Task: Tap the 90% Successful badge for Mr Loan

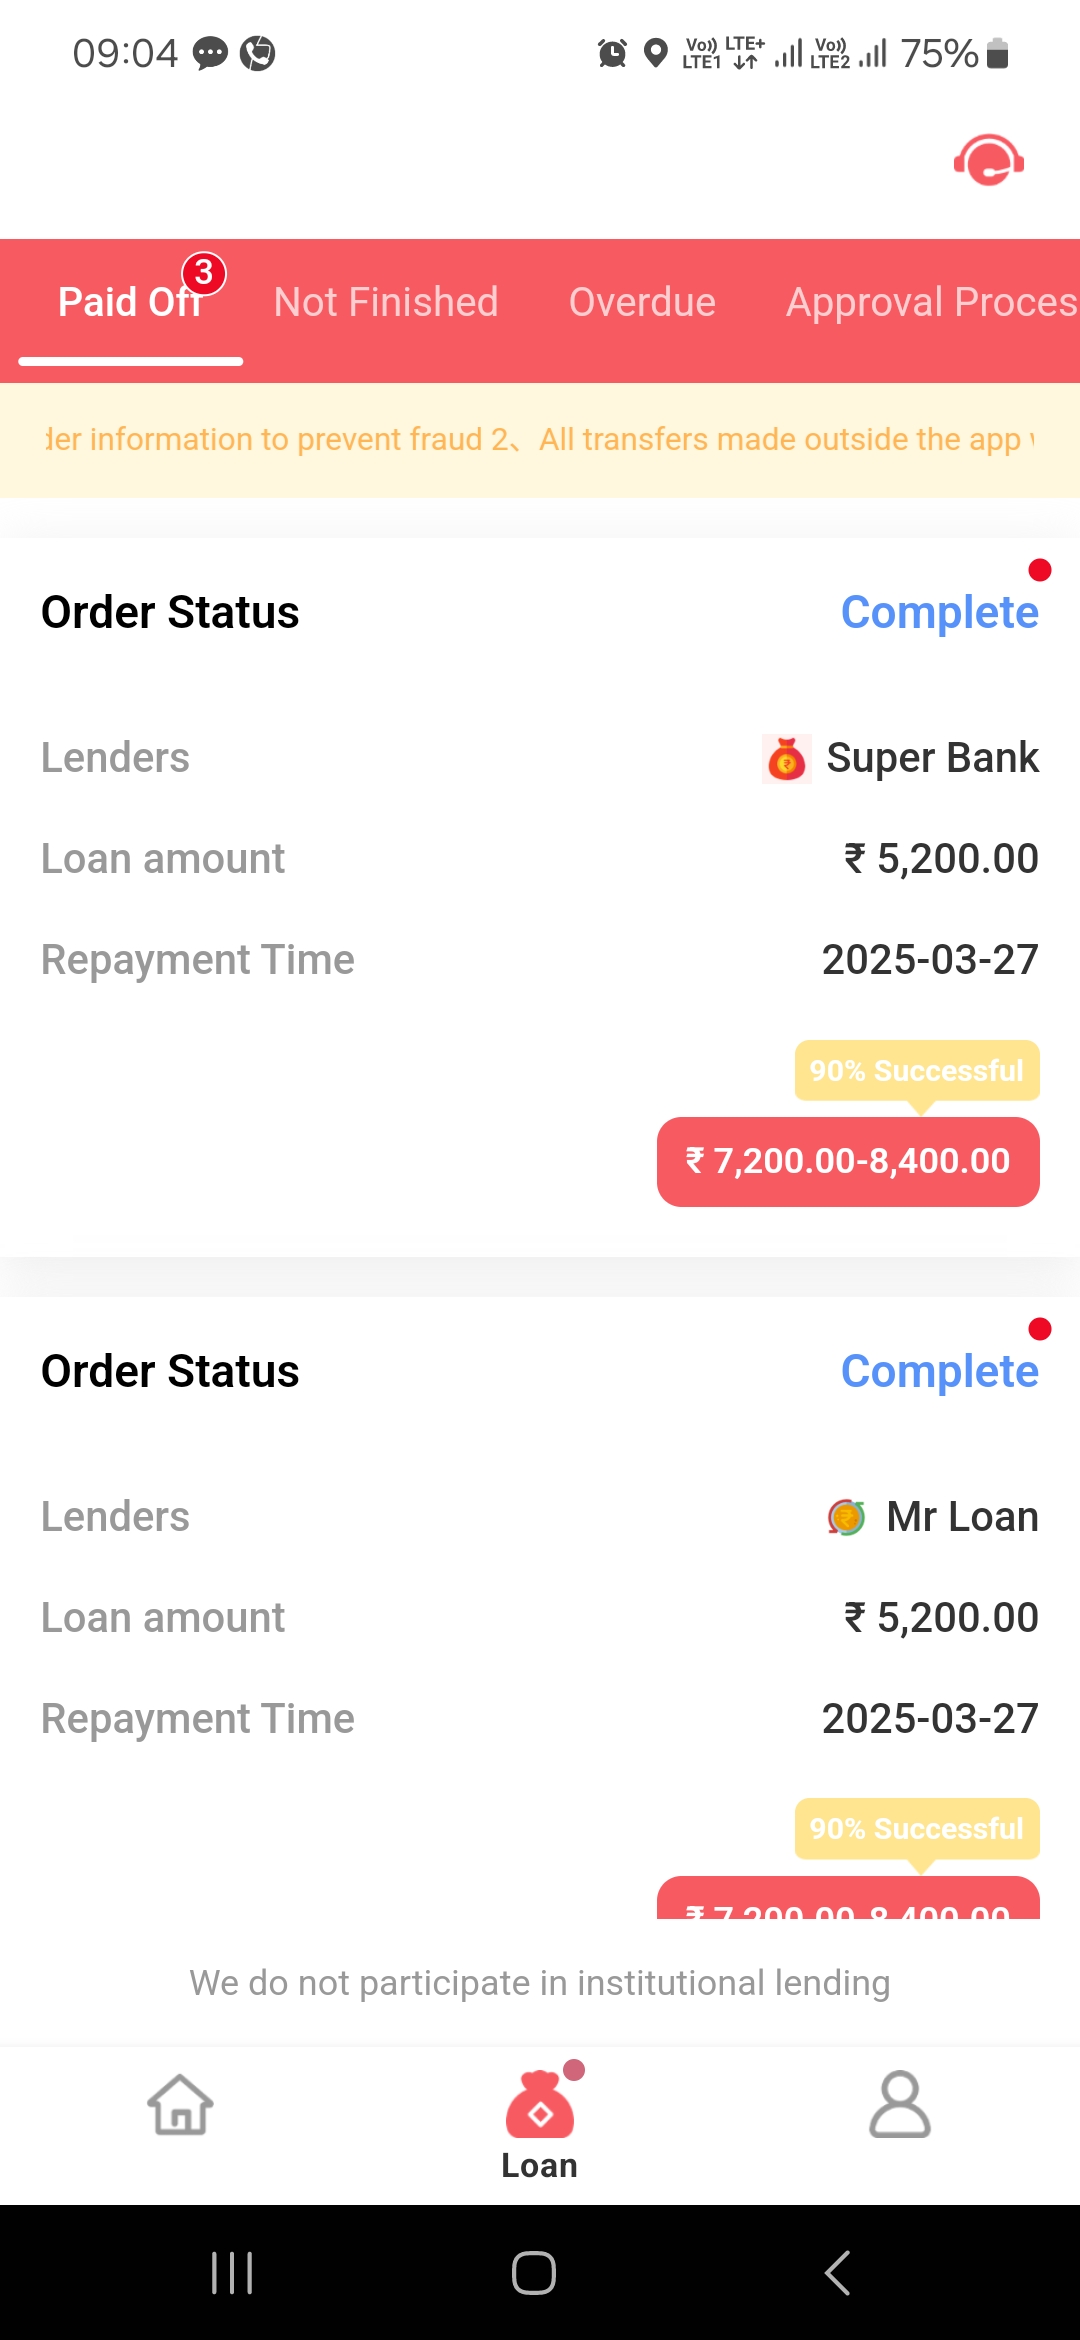Action: (917, 1829)
